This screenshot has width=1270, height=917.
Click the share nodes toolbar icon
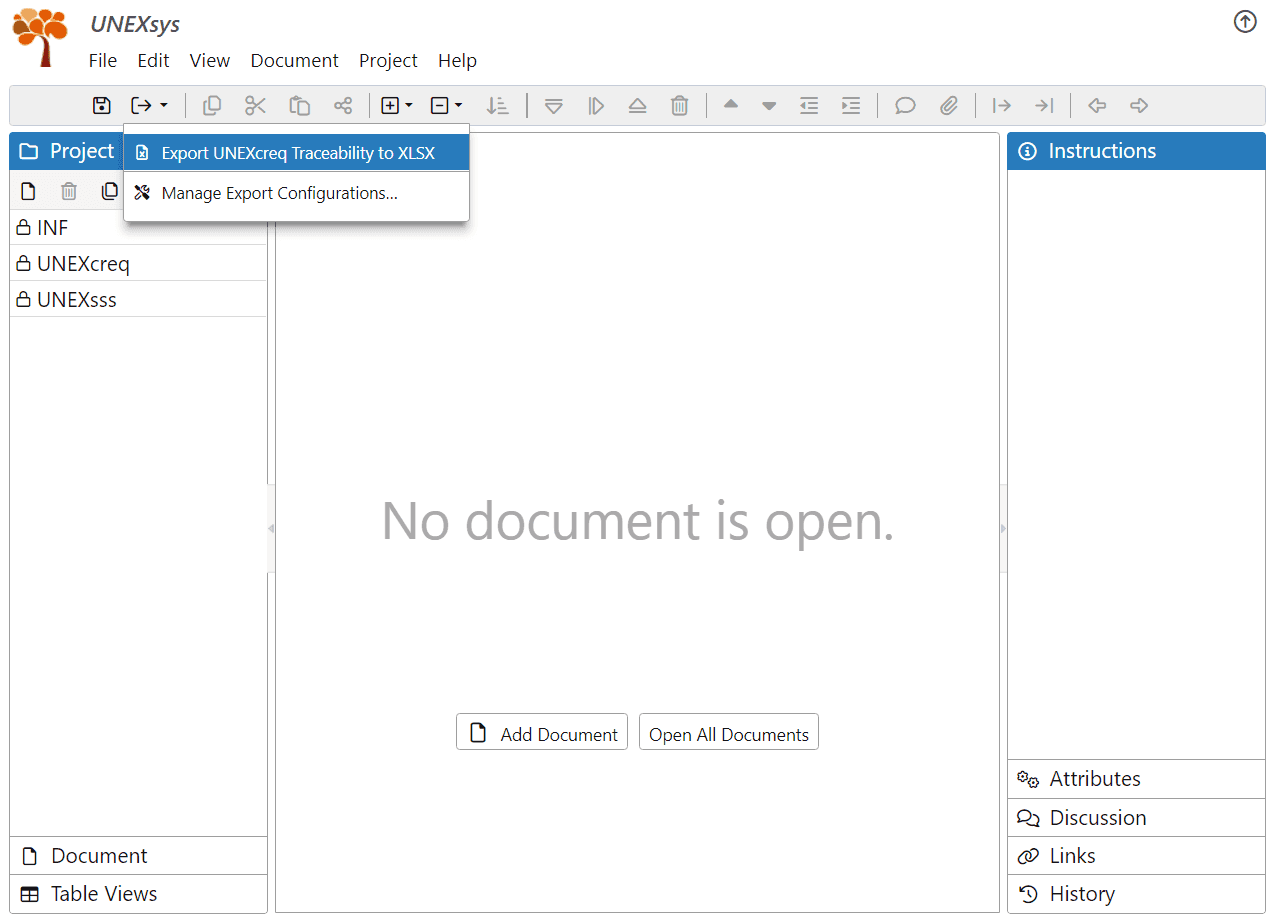(343, 105)
